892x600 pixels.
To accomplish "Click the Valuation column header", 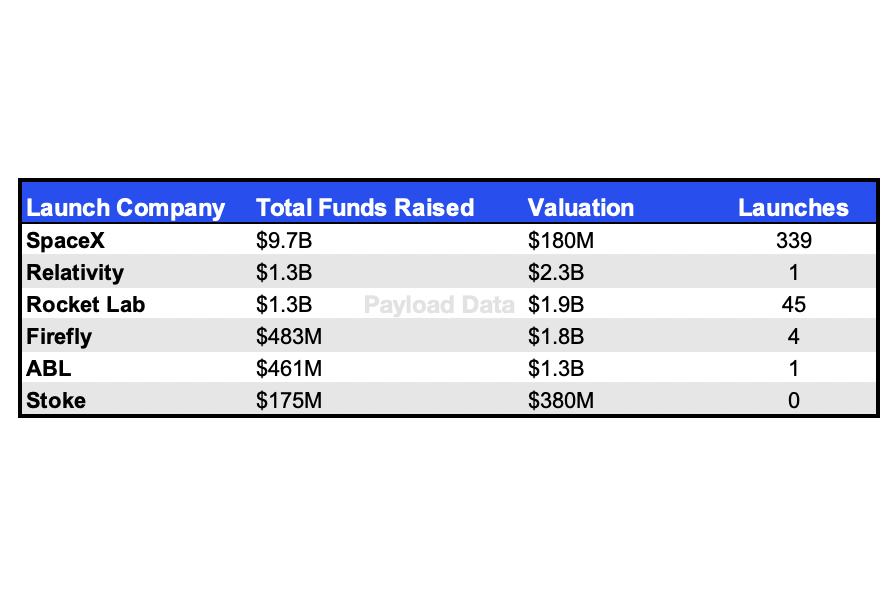I will [580, 208].
